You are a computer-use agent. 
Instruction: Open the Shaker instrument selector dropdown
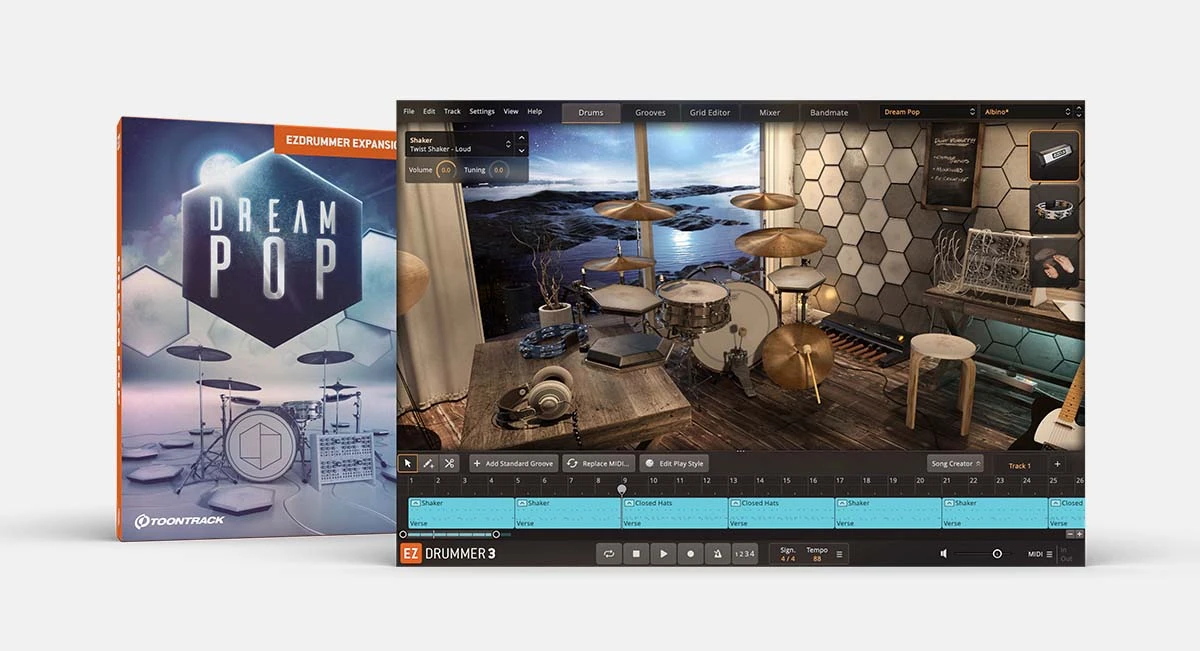click(x=460, y=144)
